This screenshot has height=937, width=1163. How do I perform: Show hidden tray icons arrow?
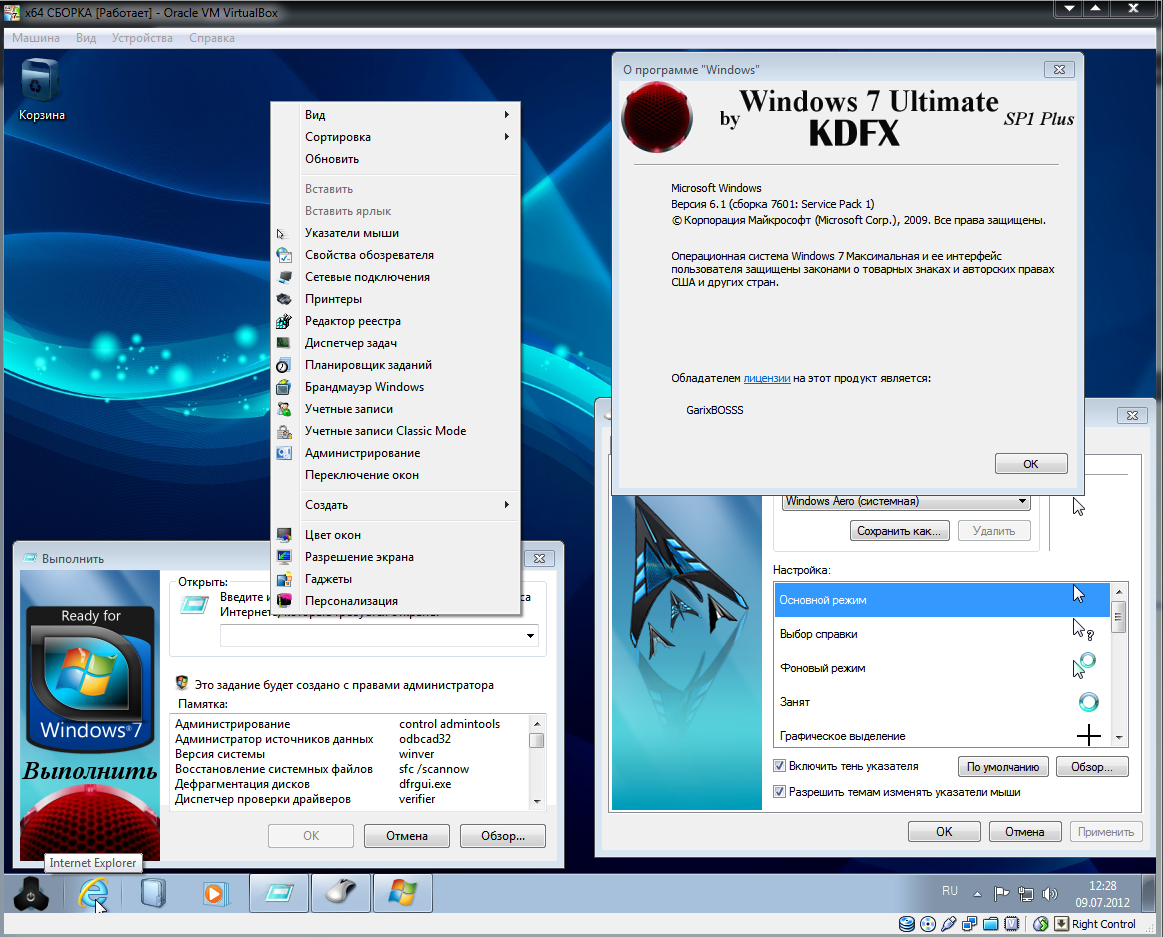(x=978, y=894)
